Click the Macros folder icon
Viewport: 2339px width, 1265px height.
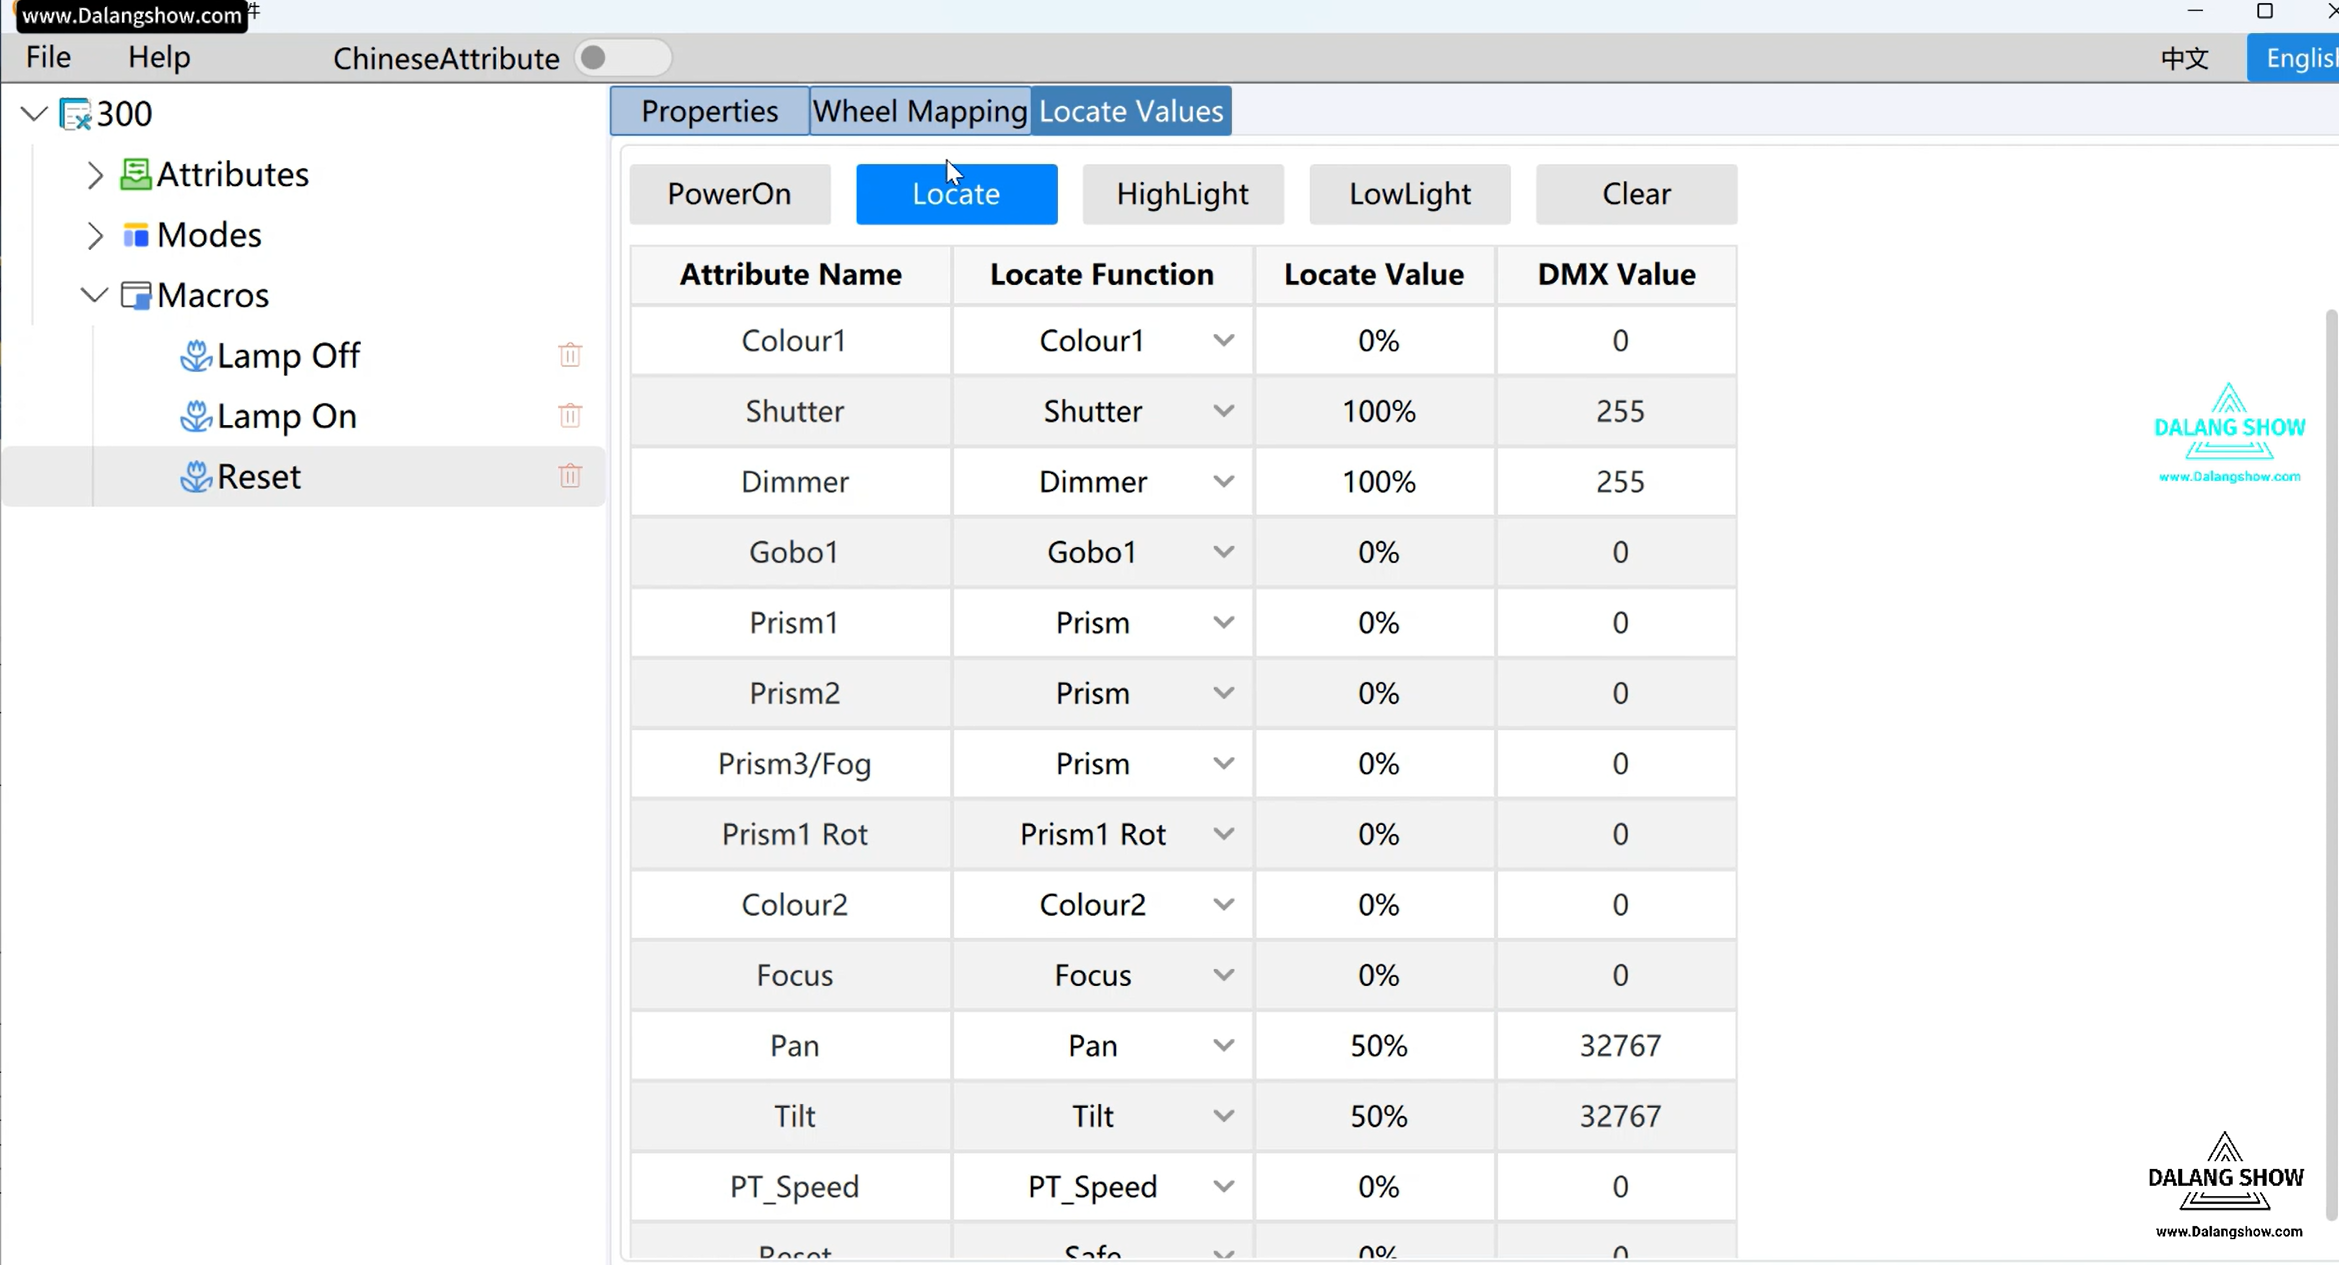(135, 295)
